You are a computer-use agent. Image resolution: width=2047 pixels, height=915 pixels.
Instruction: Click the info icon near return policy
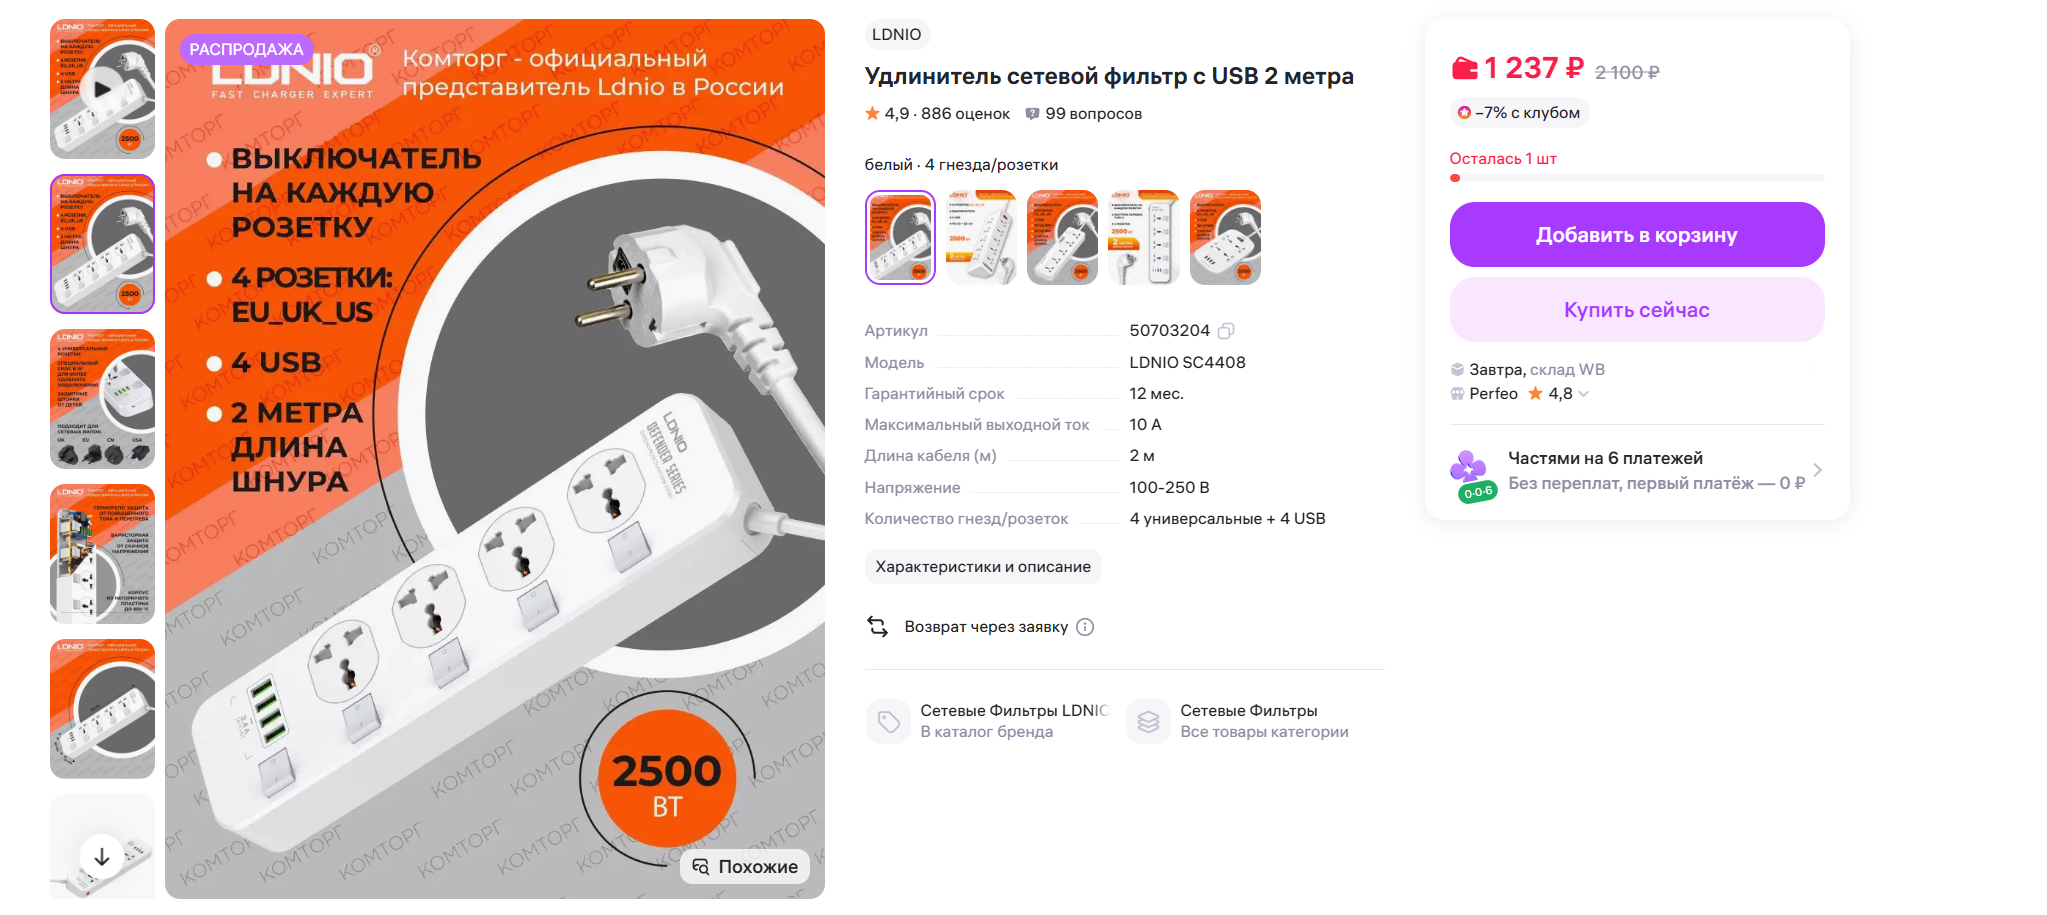tap(1085, 627)
